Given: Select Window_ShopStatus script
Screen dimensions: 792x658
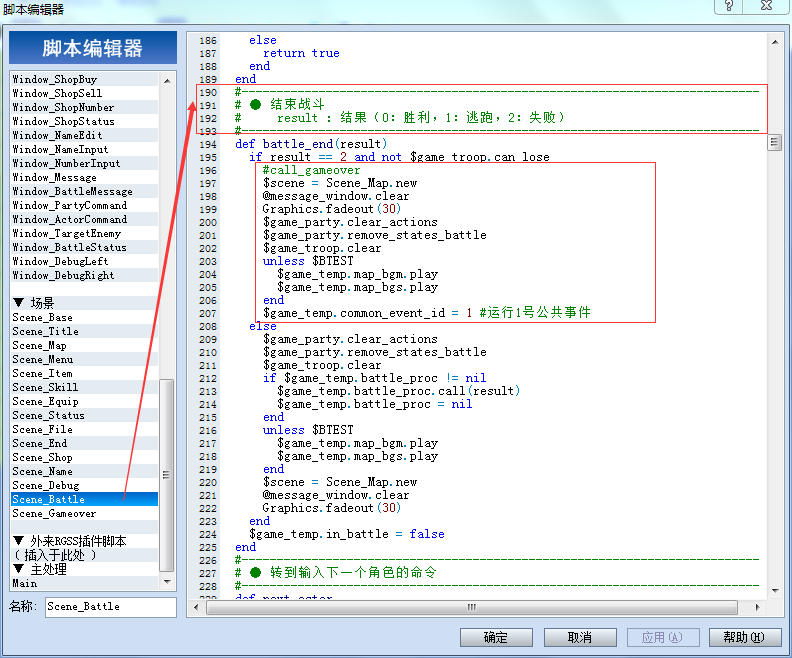Looking at the screenshot, I should (x=85, y=122).
